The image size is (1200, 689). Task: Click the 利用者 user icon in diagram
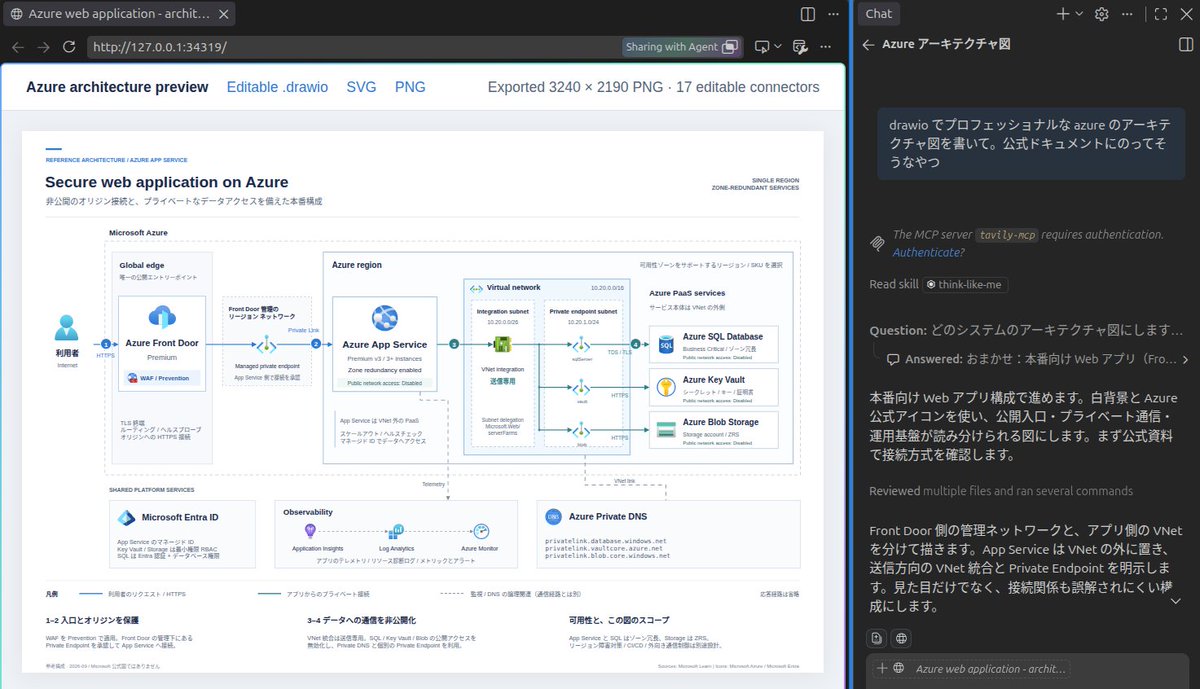tap(67, 328)
